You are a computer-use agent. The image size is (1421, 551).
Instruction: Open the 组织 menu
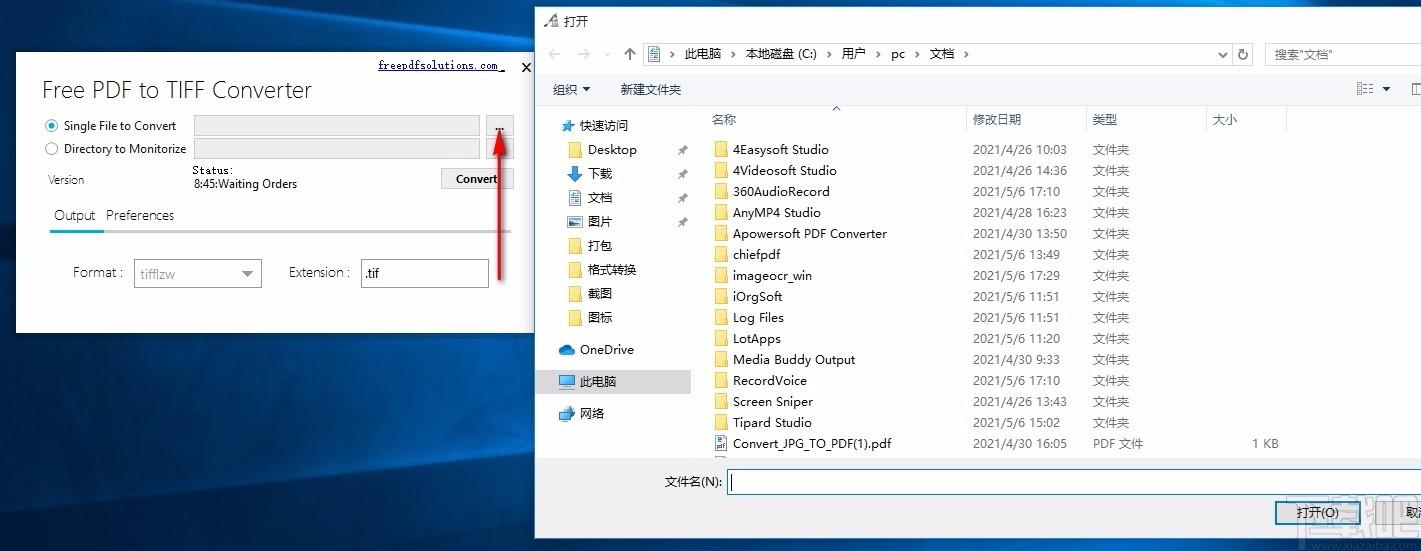(571, 89)
